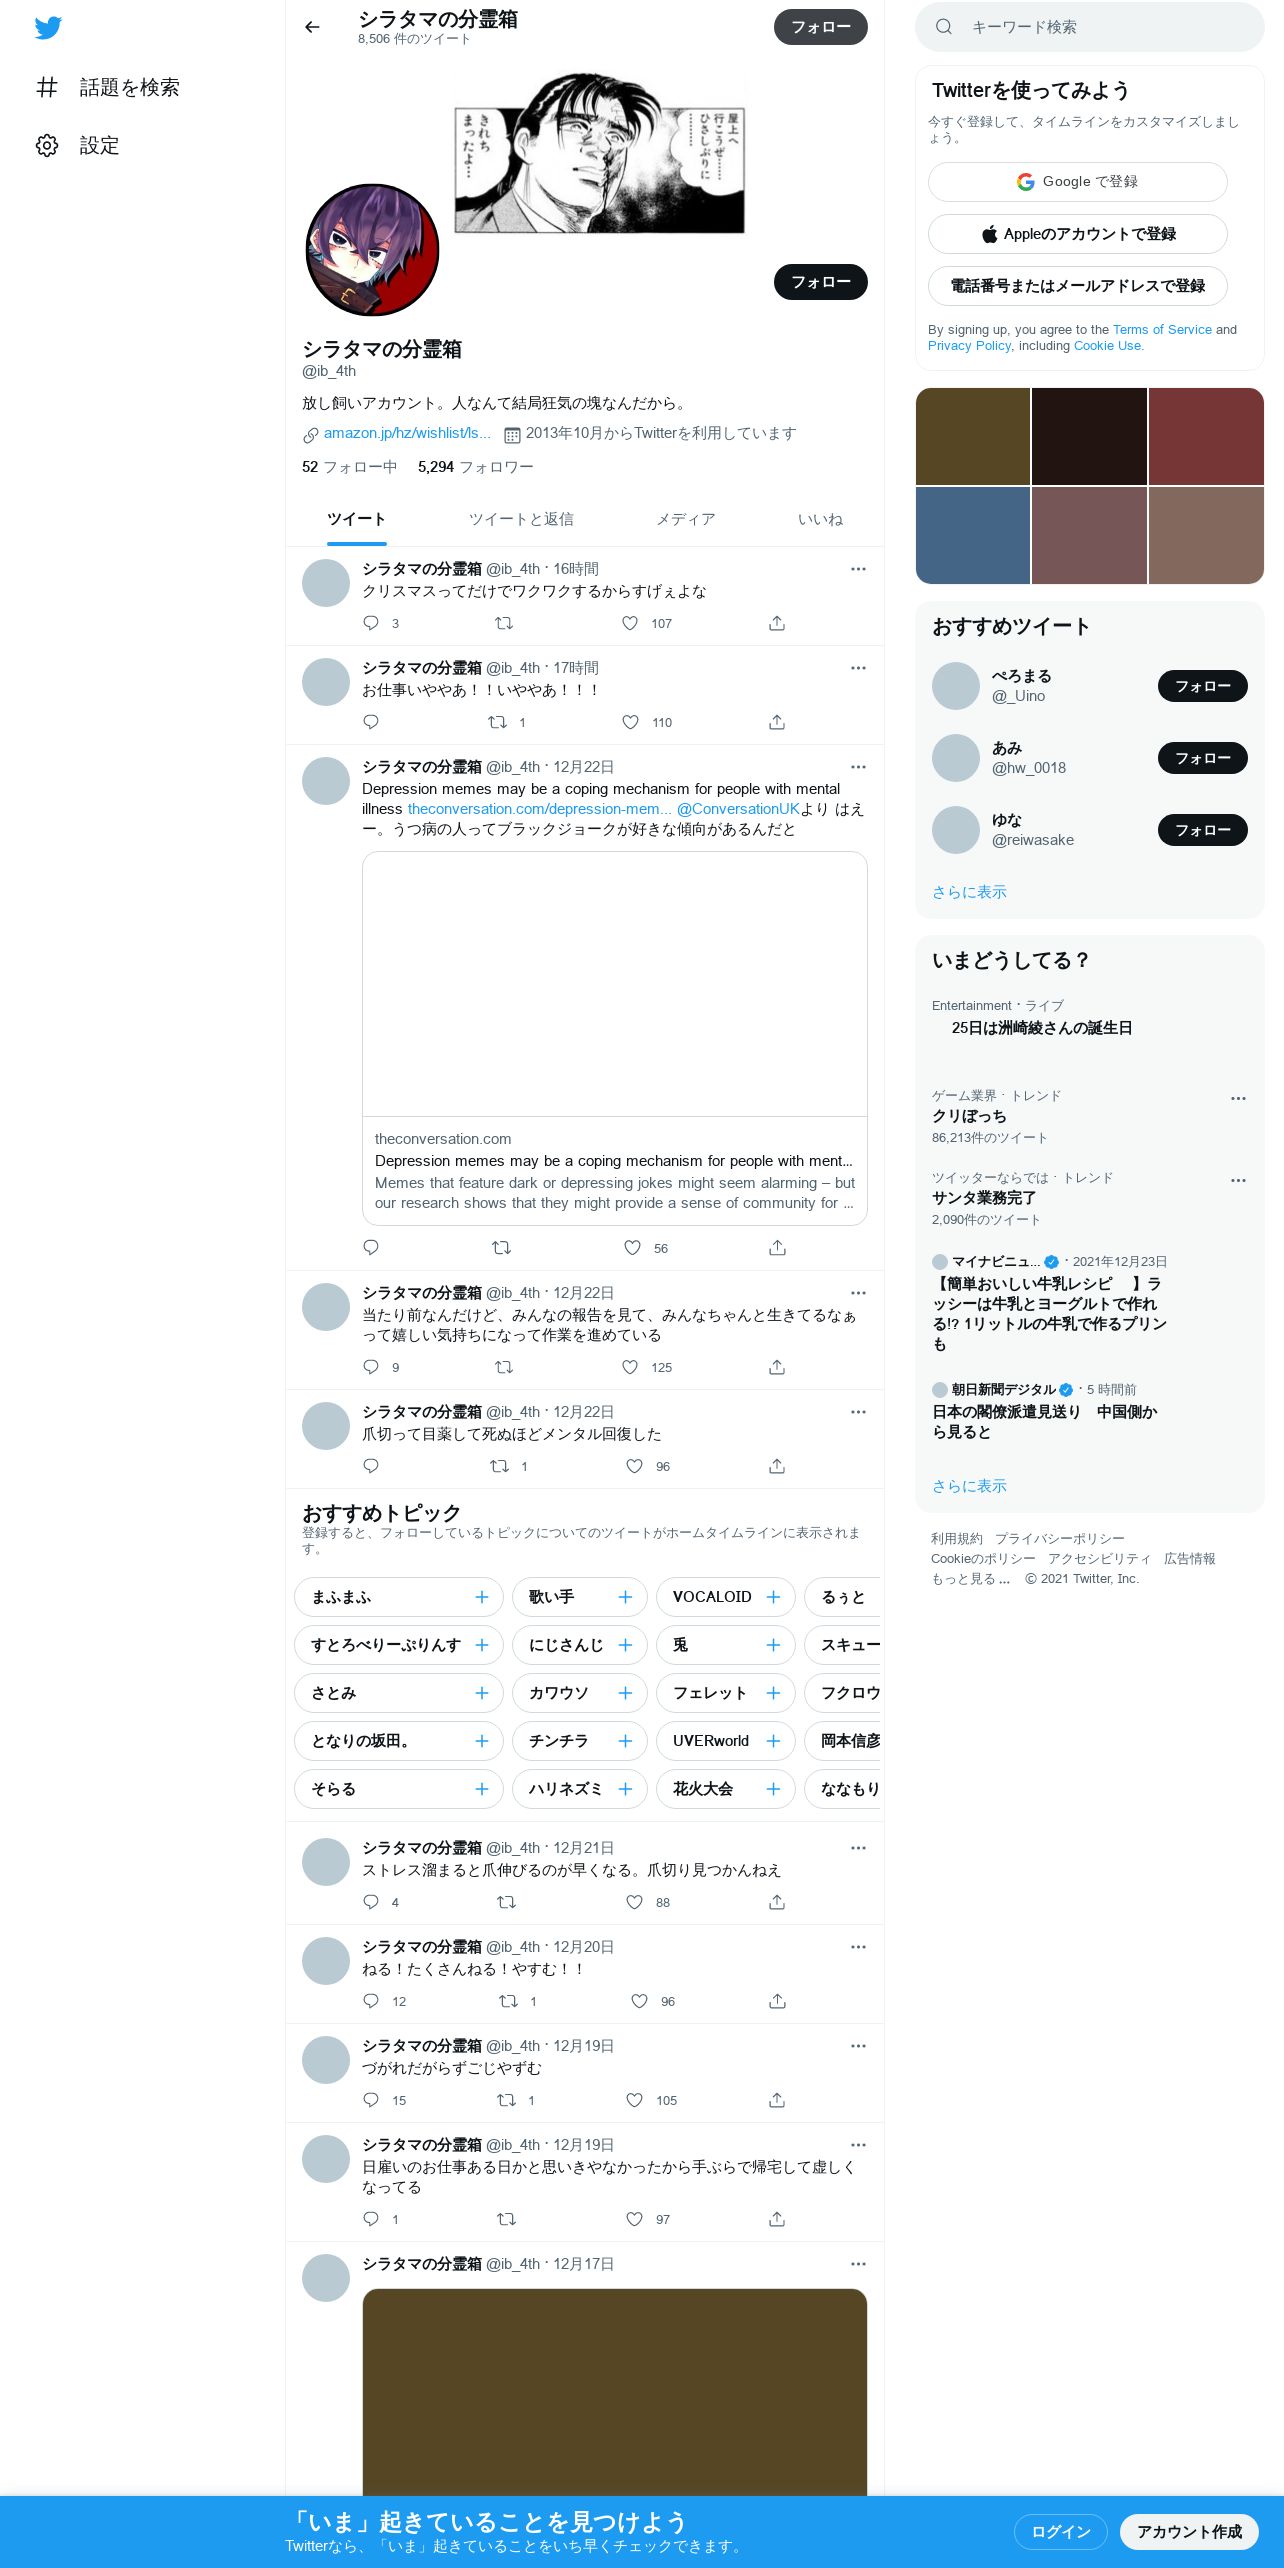Follow the カワウソ topic
The height and width of the screenshot is (2568, 1284).
[x=625, y=1693]
